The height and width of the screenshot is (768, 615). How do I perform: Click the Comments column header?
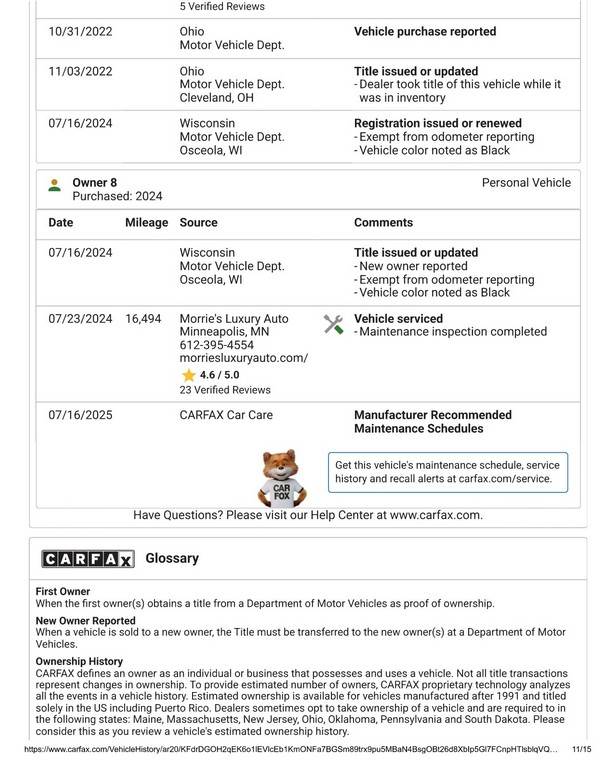383,223
